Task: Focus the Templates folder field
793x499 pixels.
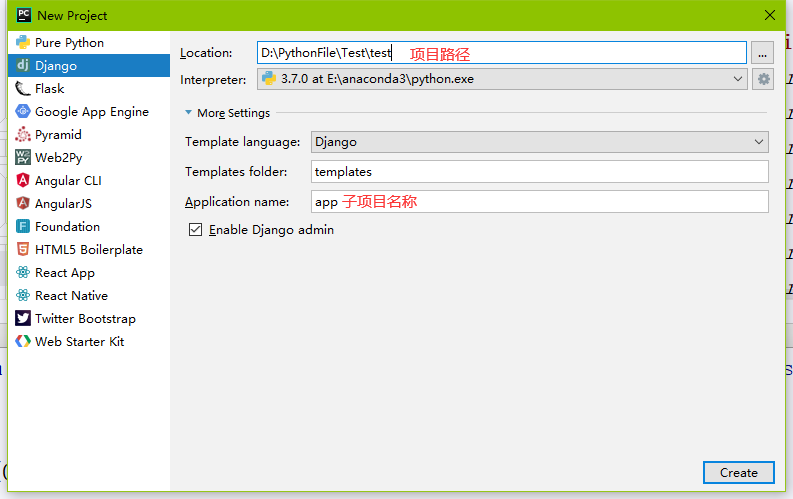Action: 540,172
